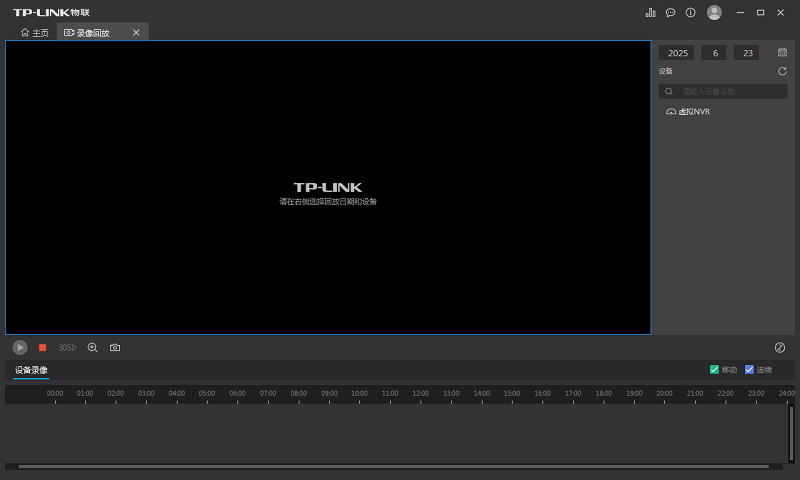
Task: Click the horizontal timeline scrollbar
Action: click(393, 466)
